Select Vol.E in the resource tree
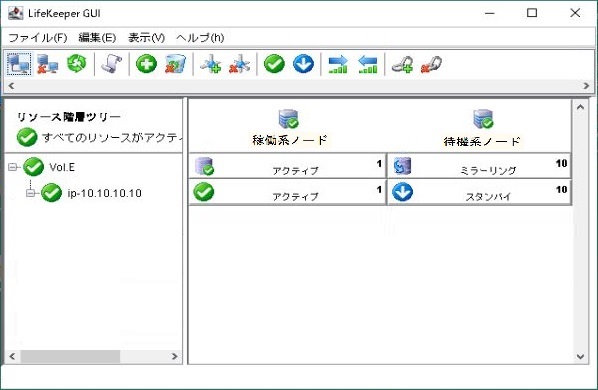 62,167
